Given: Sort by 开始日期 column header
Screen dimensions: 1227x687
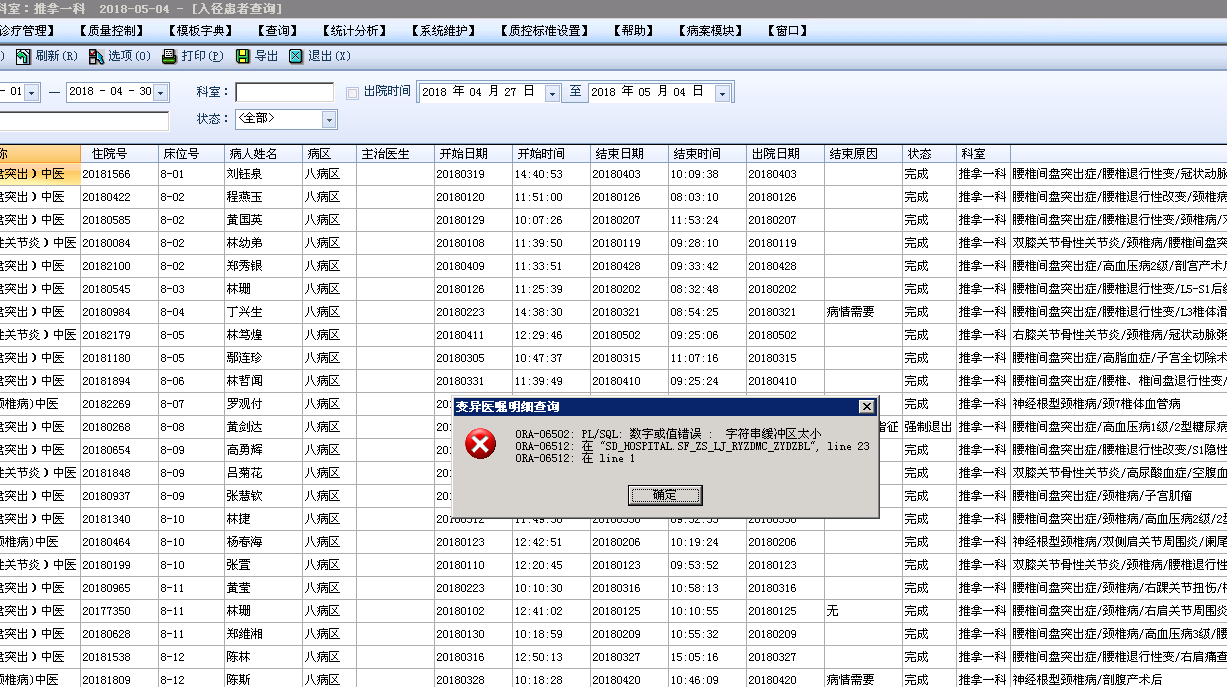Looking at the screenshot, I should pyautogui.click(x=473, y=154).
